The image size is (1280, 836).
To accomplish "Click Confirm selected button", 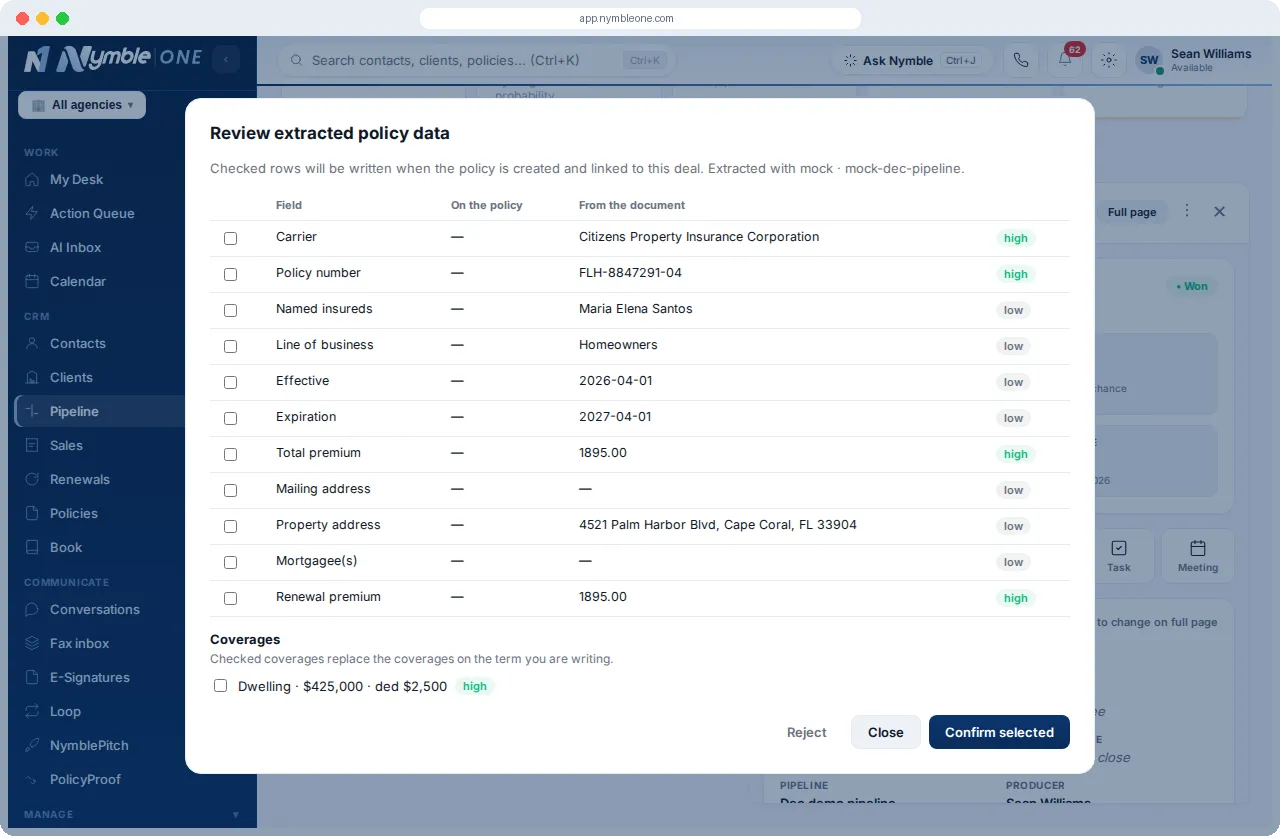I will (999, 732).
